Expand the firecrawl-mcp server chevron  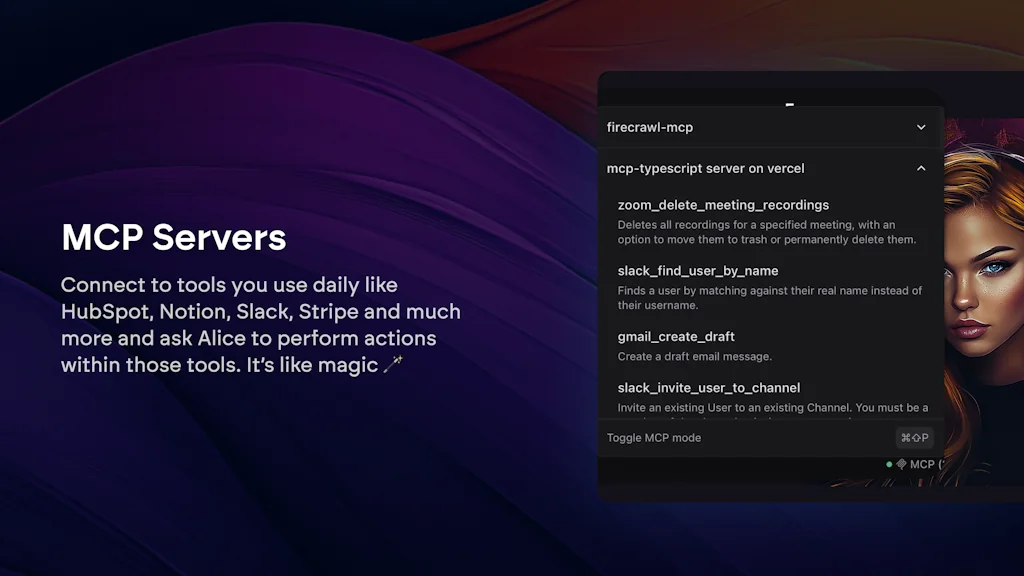tap(921, 127)
